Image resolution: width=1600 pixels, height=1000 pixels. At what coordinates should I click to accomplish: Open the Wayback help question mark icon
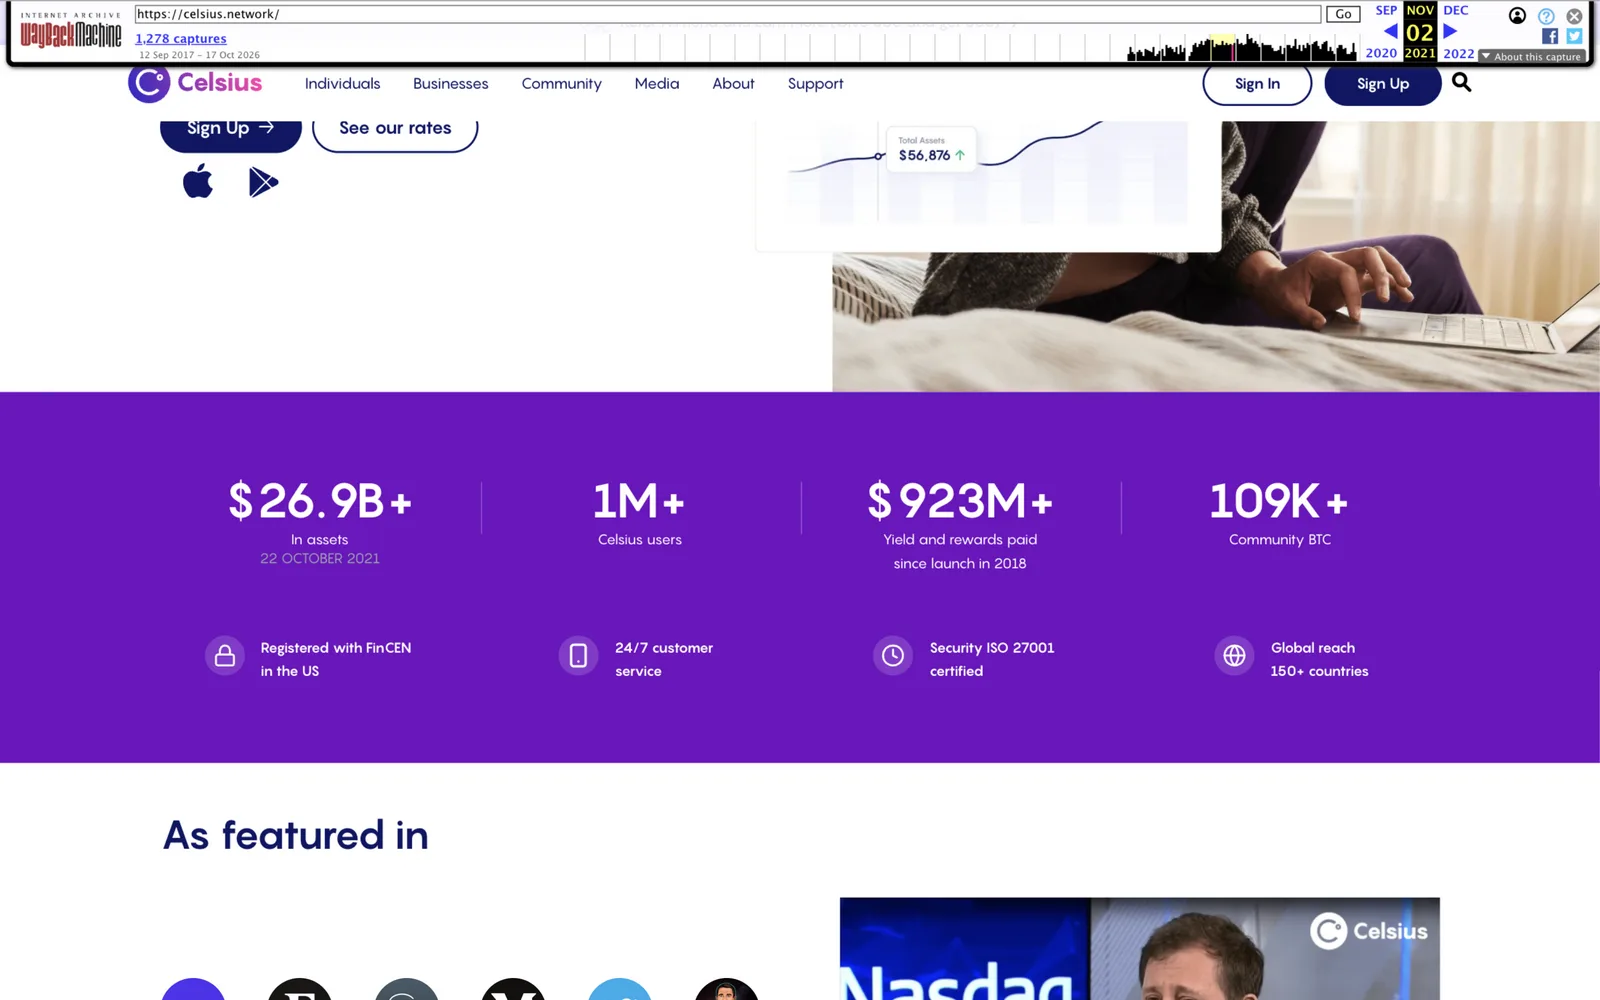1546,16
